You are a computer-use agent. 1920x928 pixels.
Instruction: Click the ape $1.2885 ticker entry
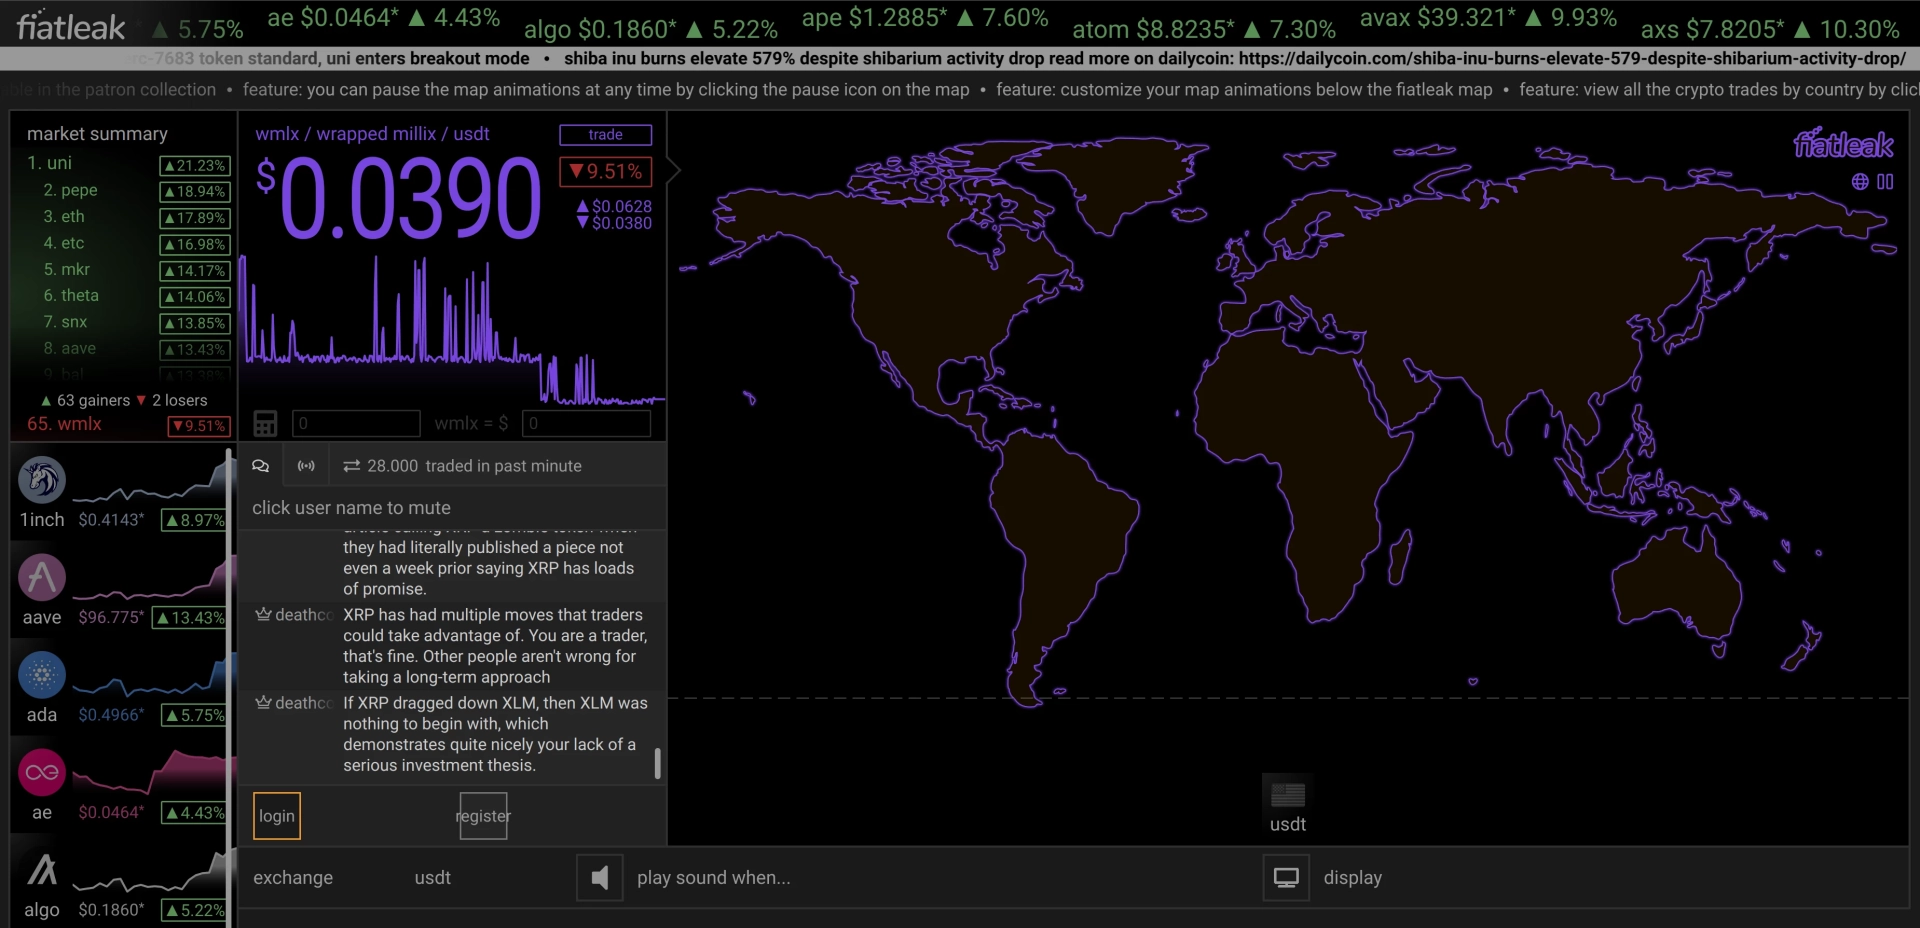(925, 17)
